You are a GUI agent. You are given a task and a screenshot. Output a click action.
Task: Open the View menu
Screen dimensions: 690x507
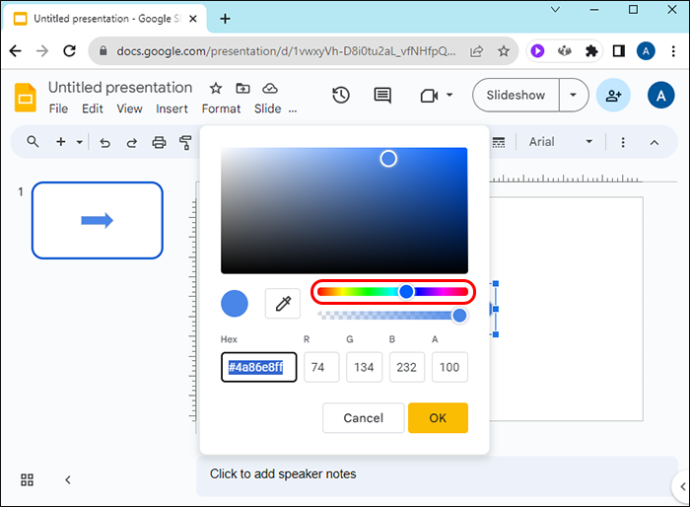tap(129, 109)
